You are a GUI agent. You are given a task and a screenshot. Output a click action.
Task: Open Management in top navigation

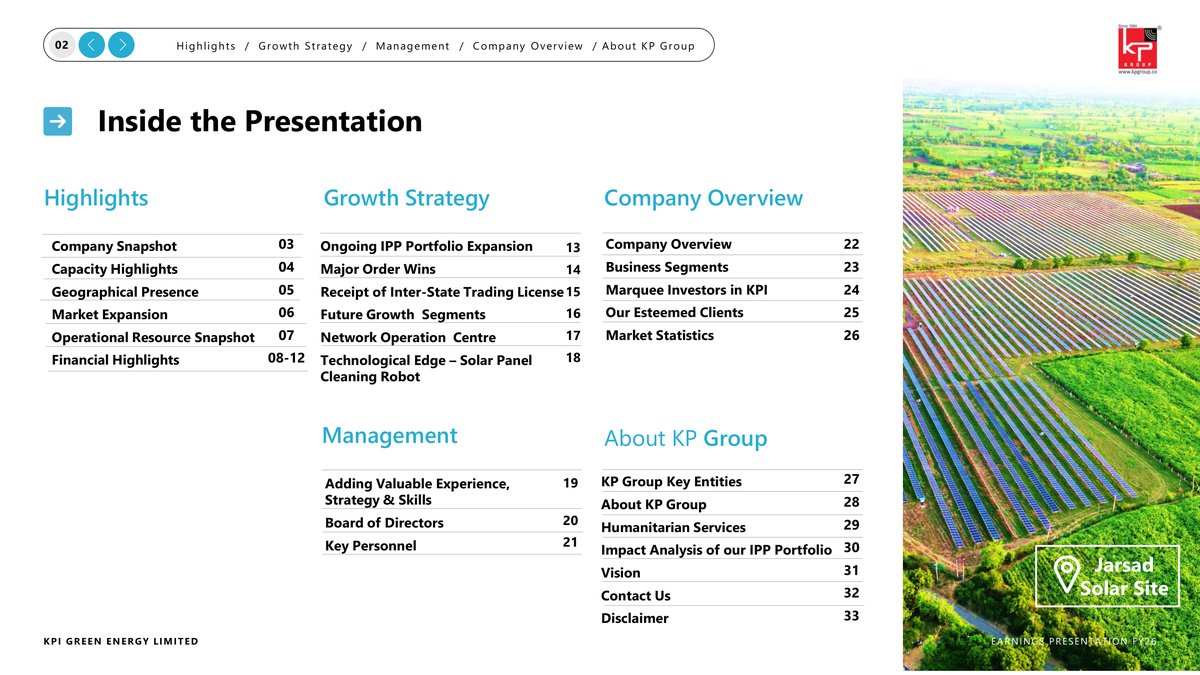click(x=413, y=46)
